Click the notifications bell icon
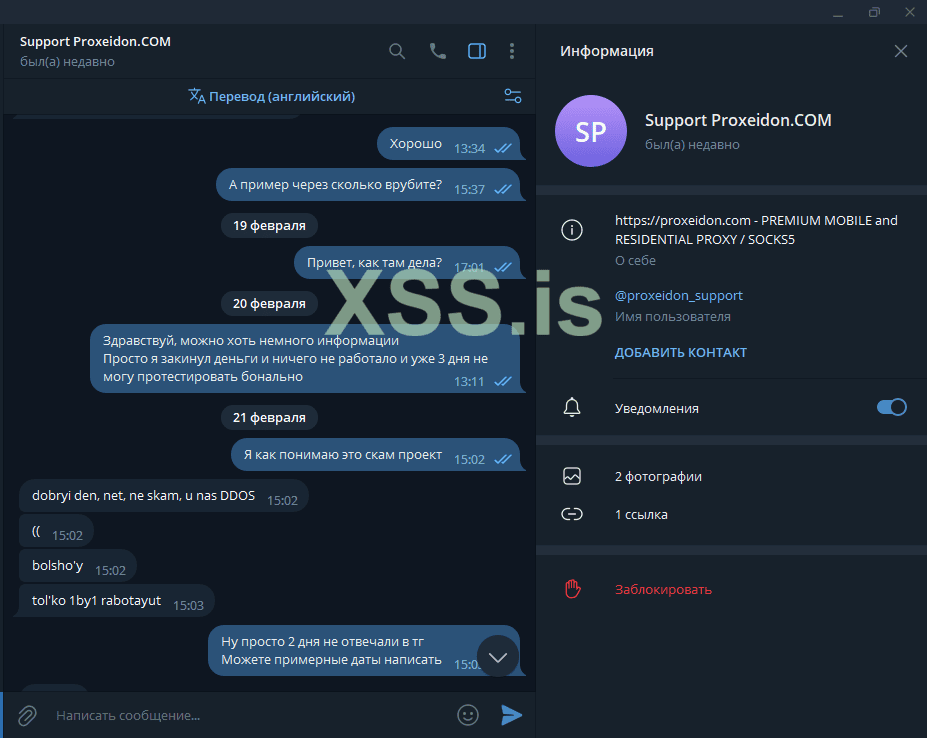 tap(572, 407)
